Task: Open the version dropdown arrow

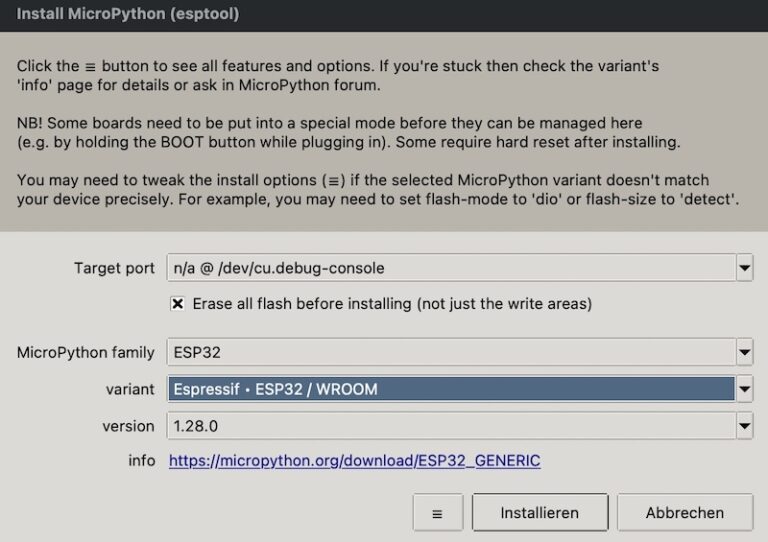Action: click(x=744, y=426)
